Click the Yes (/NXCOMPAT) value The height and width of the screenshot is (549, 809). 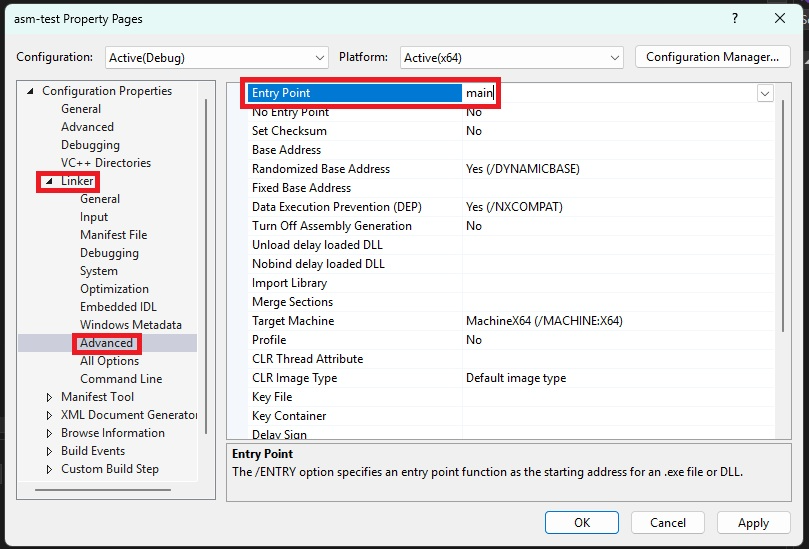(x=514, y=207)
